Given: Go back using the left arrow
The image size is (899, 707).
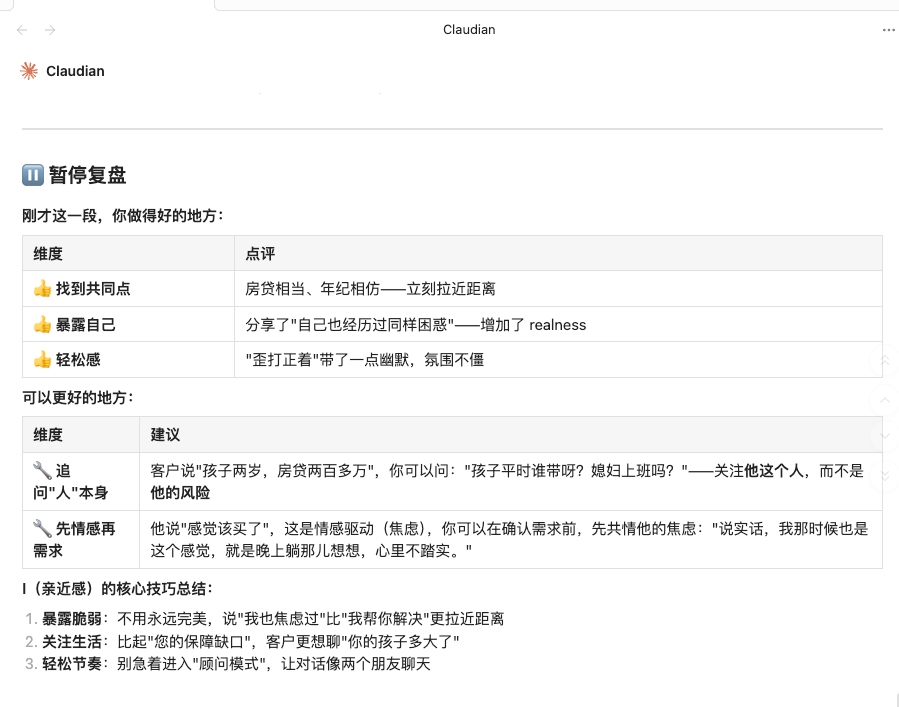Looking at the screenshot, I should [x=22, y=30].
